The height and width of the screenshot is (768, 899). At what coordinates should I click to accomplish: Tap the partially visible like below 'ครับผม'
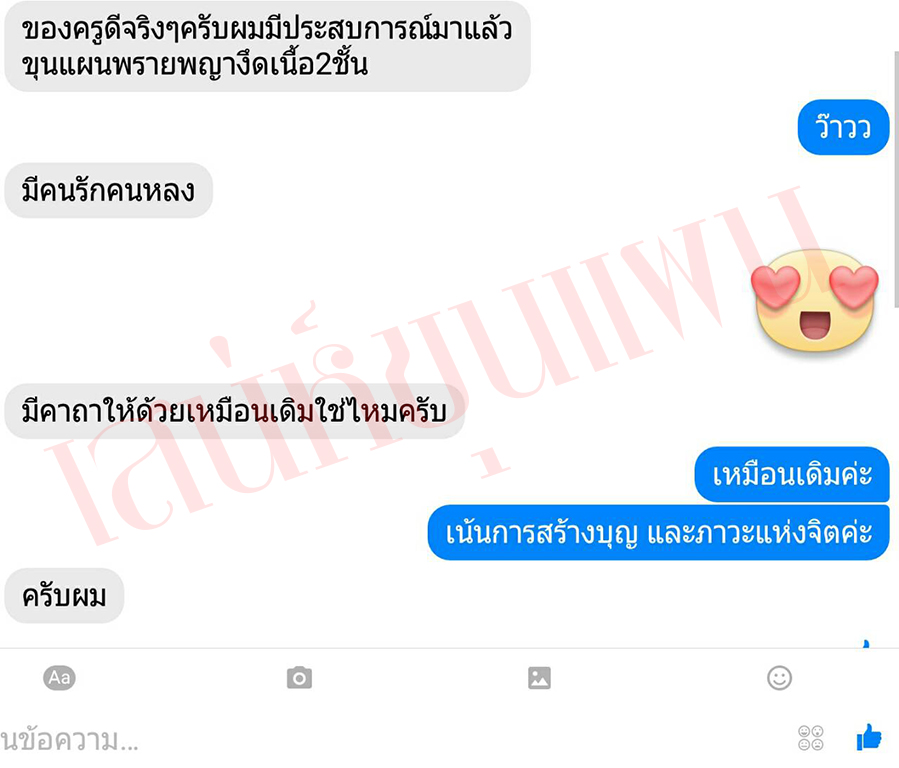(866, 644)
